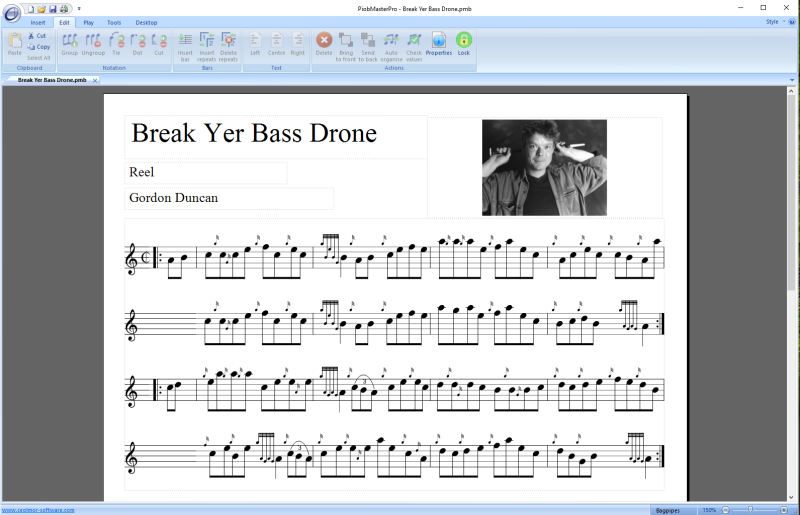Click the Gordon Duncan composer field
Viewport: 800px width, 515px height.
(x=229, y=198)
